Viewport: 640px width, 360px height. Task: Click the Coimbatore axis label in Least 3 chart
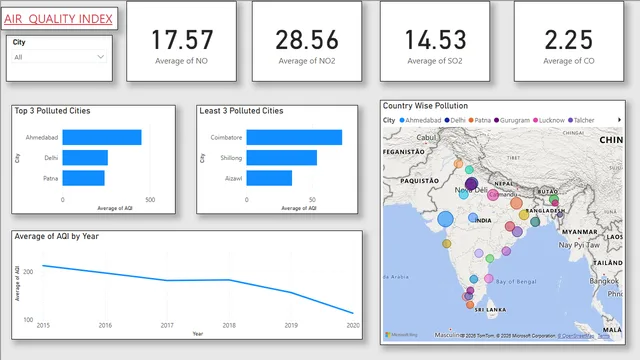pos(226,138)
